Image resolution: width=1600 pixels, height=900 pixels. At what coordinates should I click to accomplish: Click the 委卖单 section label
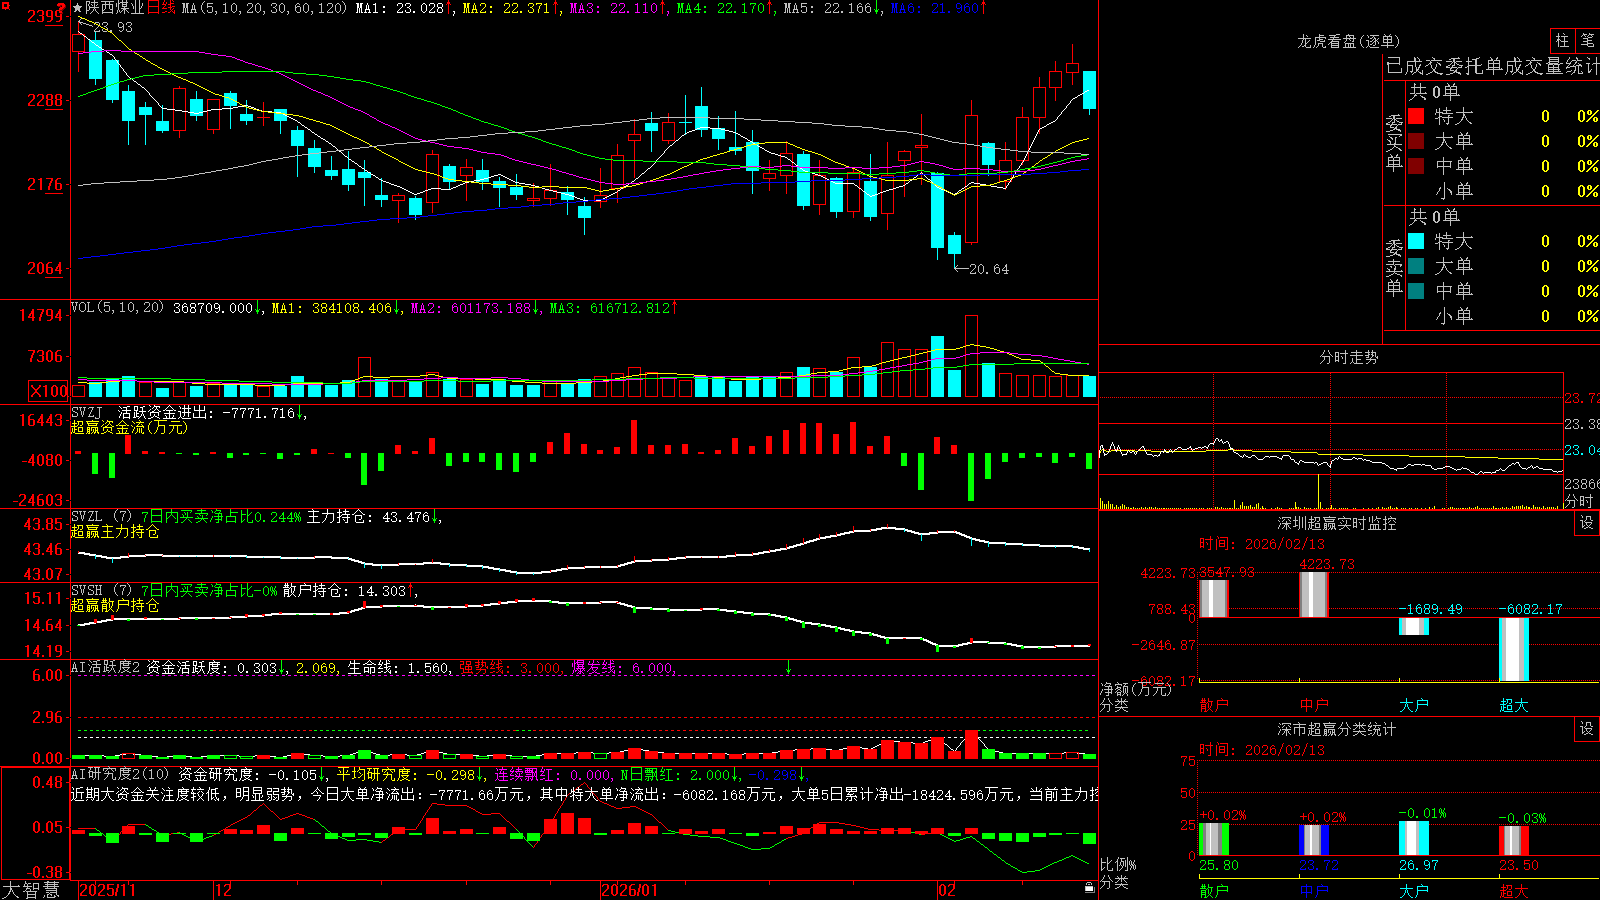coord(1394,267)
